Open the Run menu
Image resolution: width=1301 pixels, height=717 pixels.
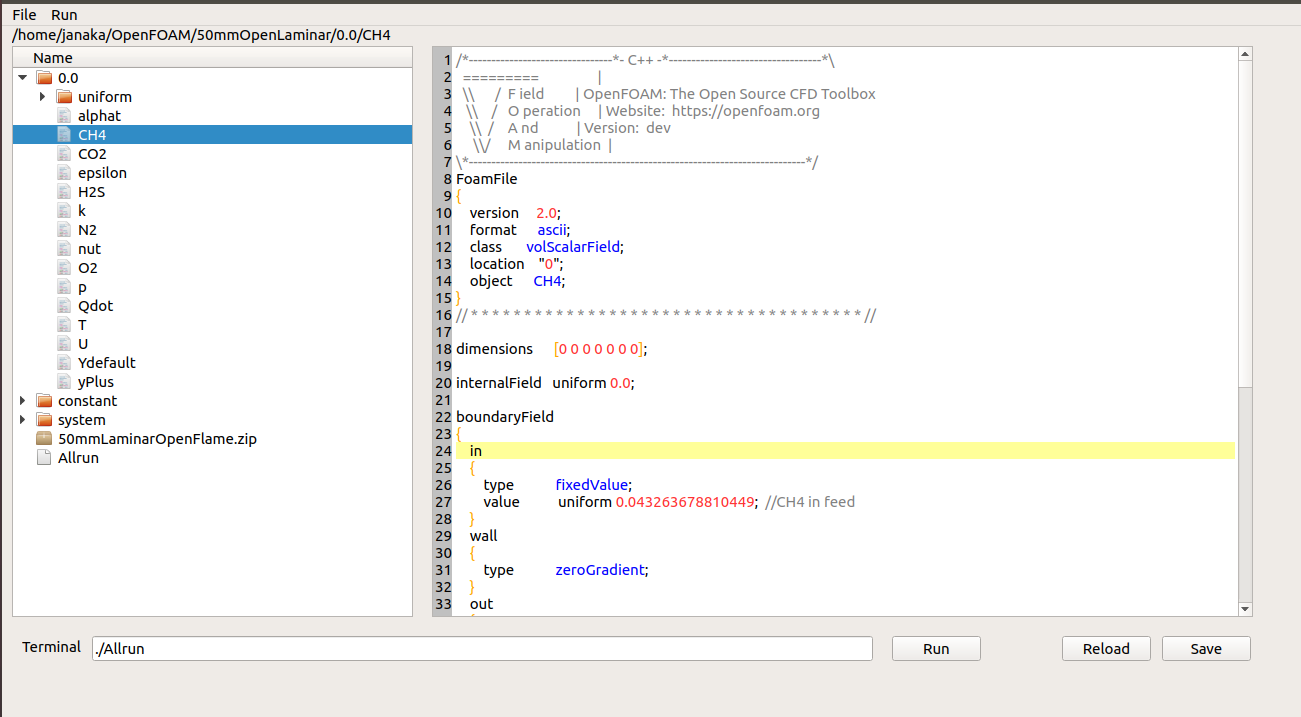click(63, 14)
